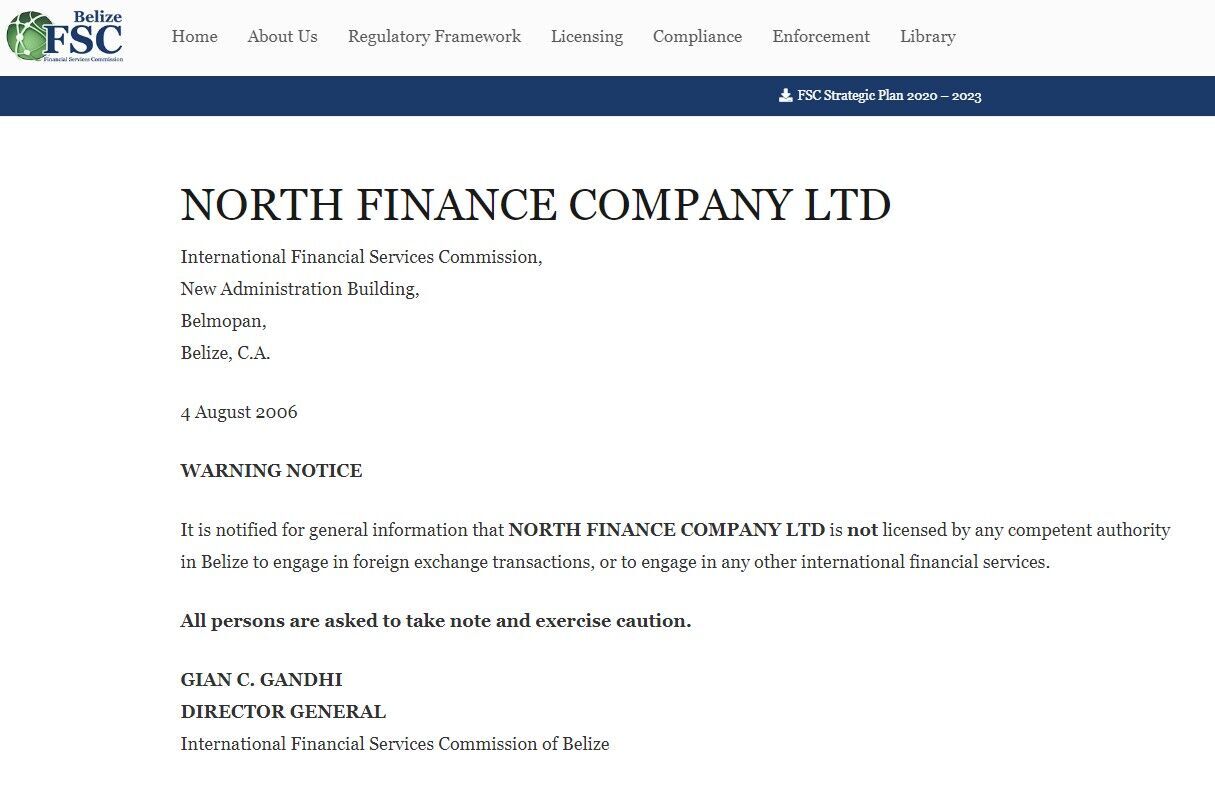Screen dimensions: 1215x807
Task: Open the Home menu item
Action: coord(194,36)
